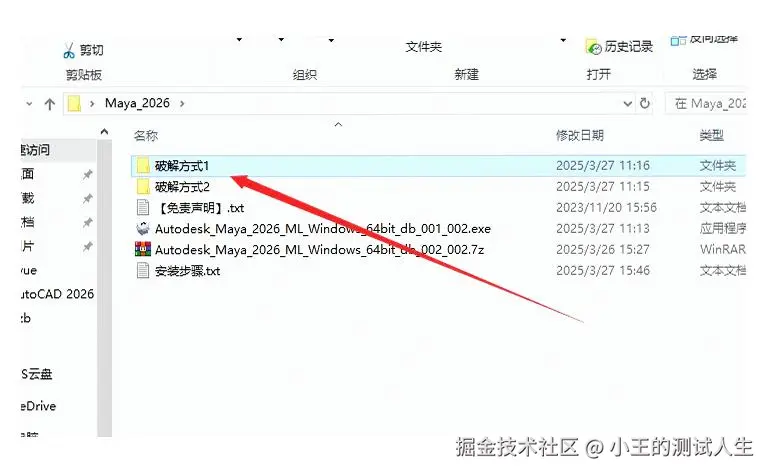768x473 pixels.
Task: Select 安装步骤.txt file name
Action: 188,271
